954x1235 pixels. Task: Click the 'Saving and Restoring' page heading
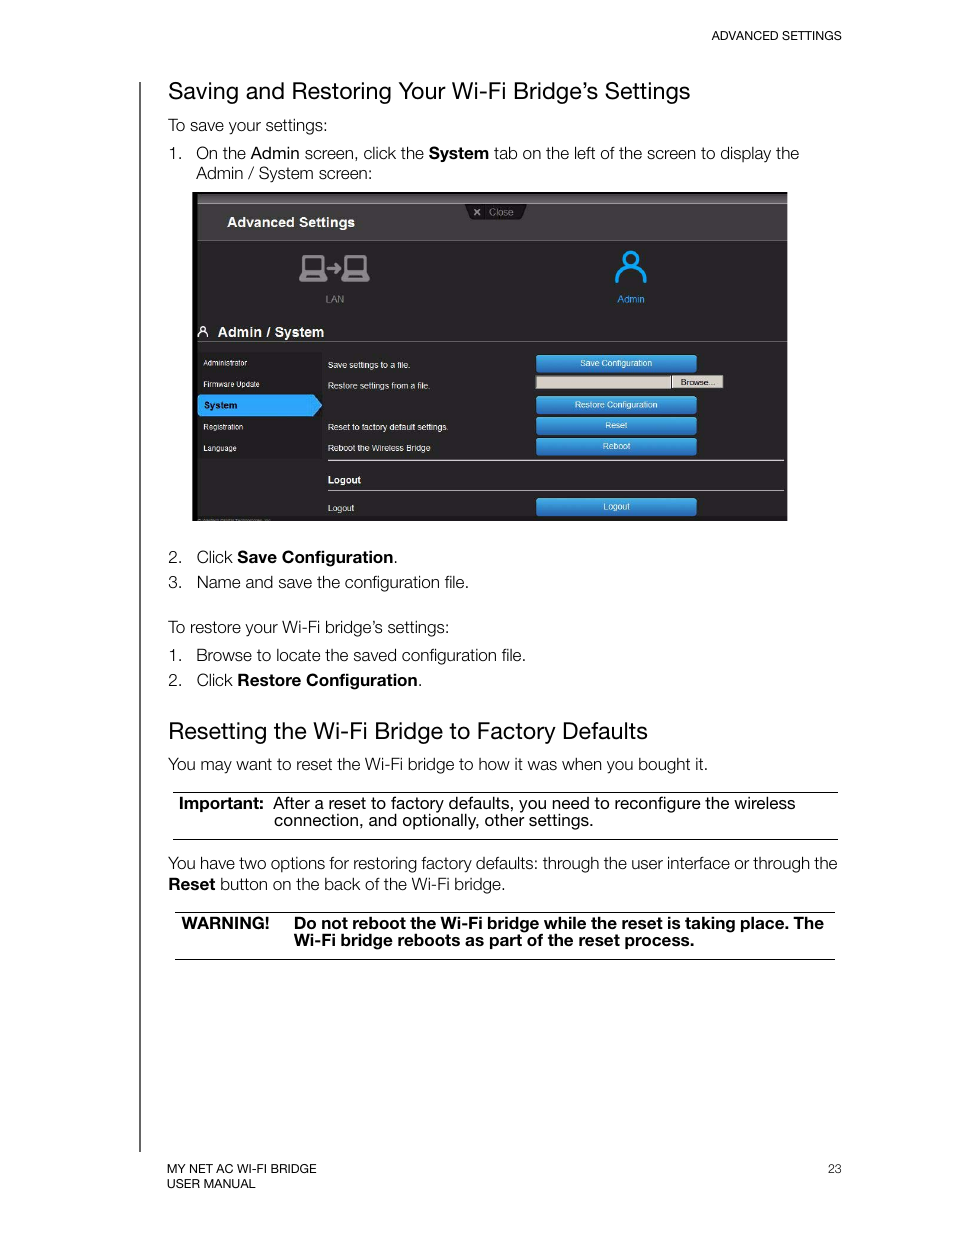point(429,91)
